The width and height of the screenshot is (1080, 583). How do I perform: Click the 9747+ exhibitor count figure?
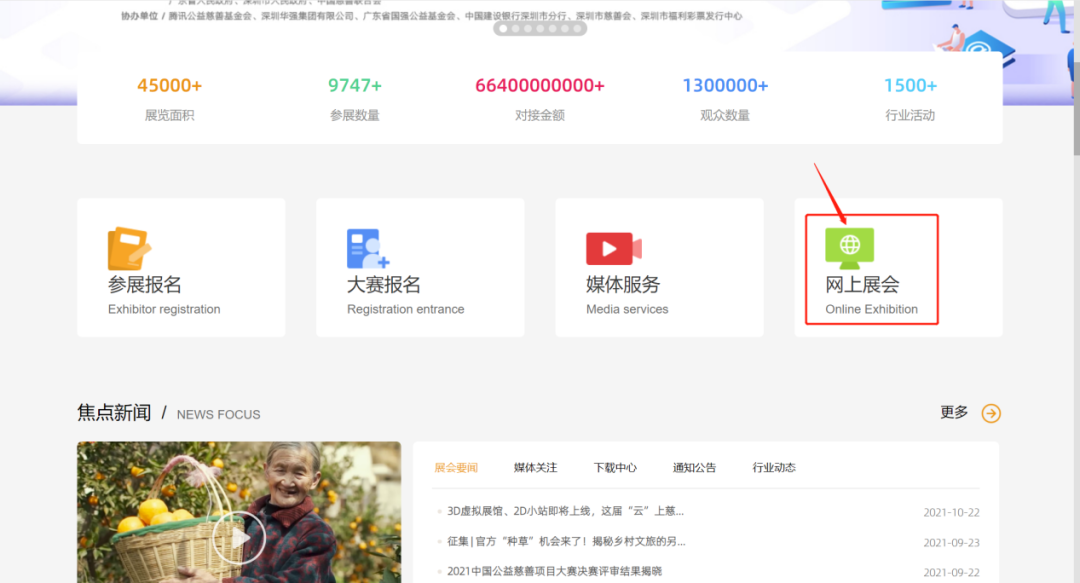click(355, 85)
